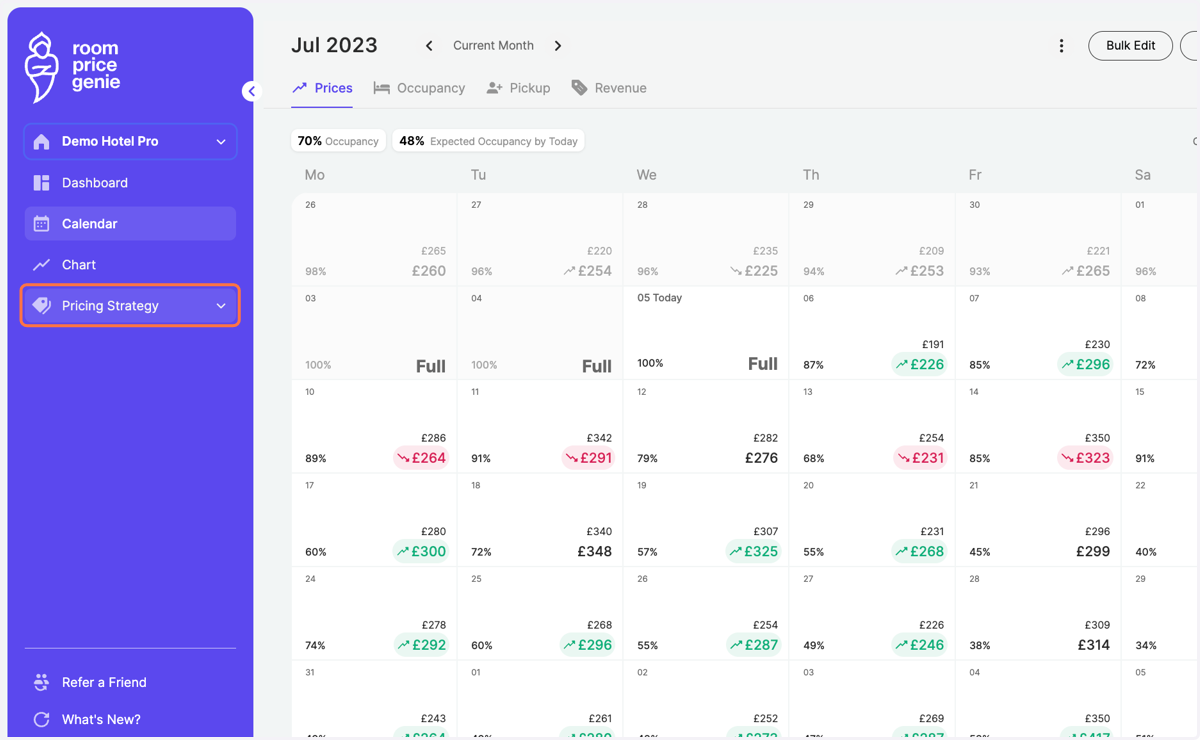Click Current Month button
Screen dimensions: 1200x740
click(493, 46)
